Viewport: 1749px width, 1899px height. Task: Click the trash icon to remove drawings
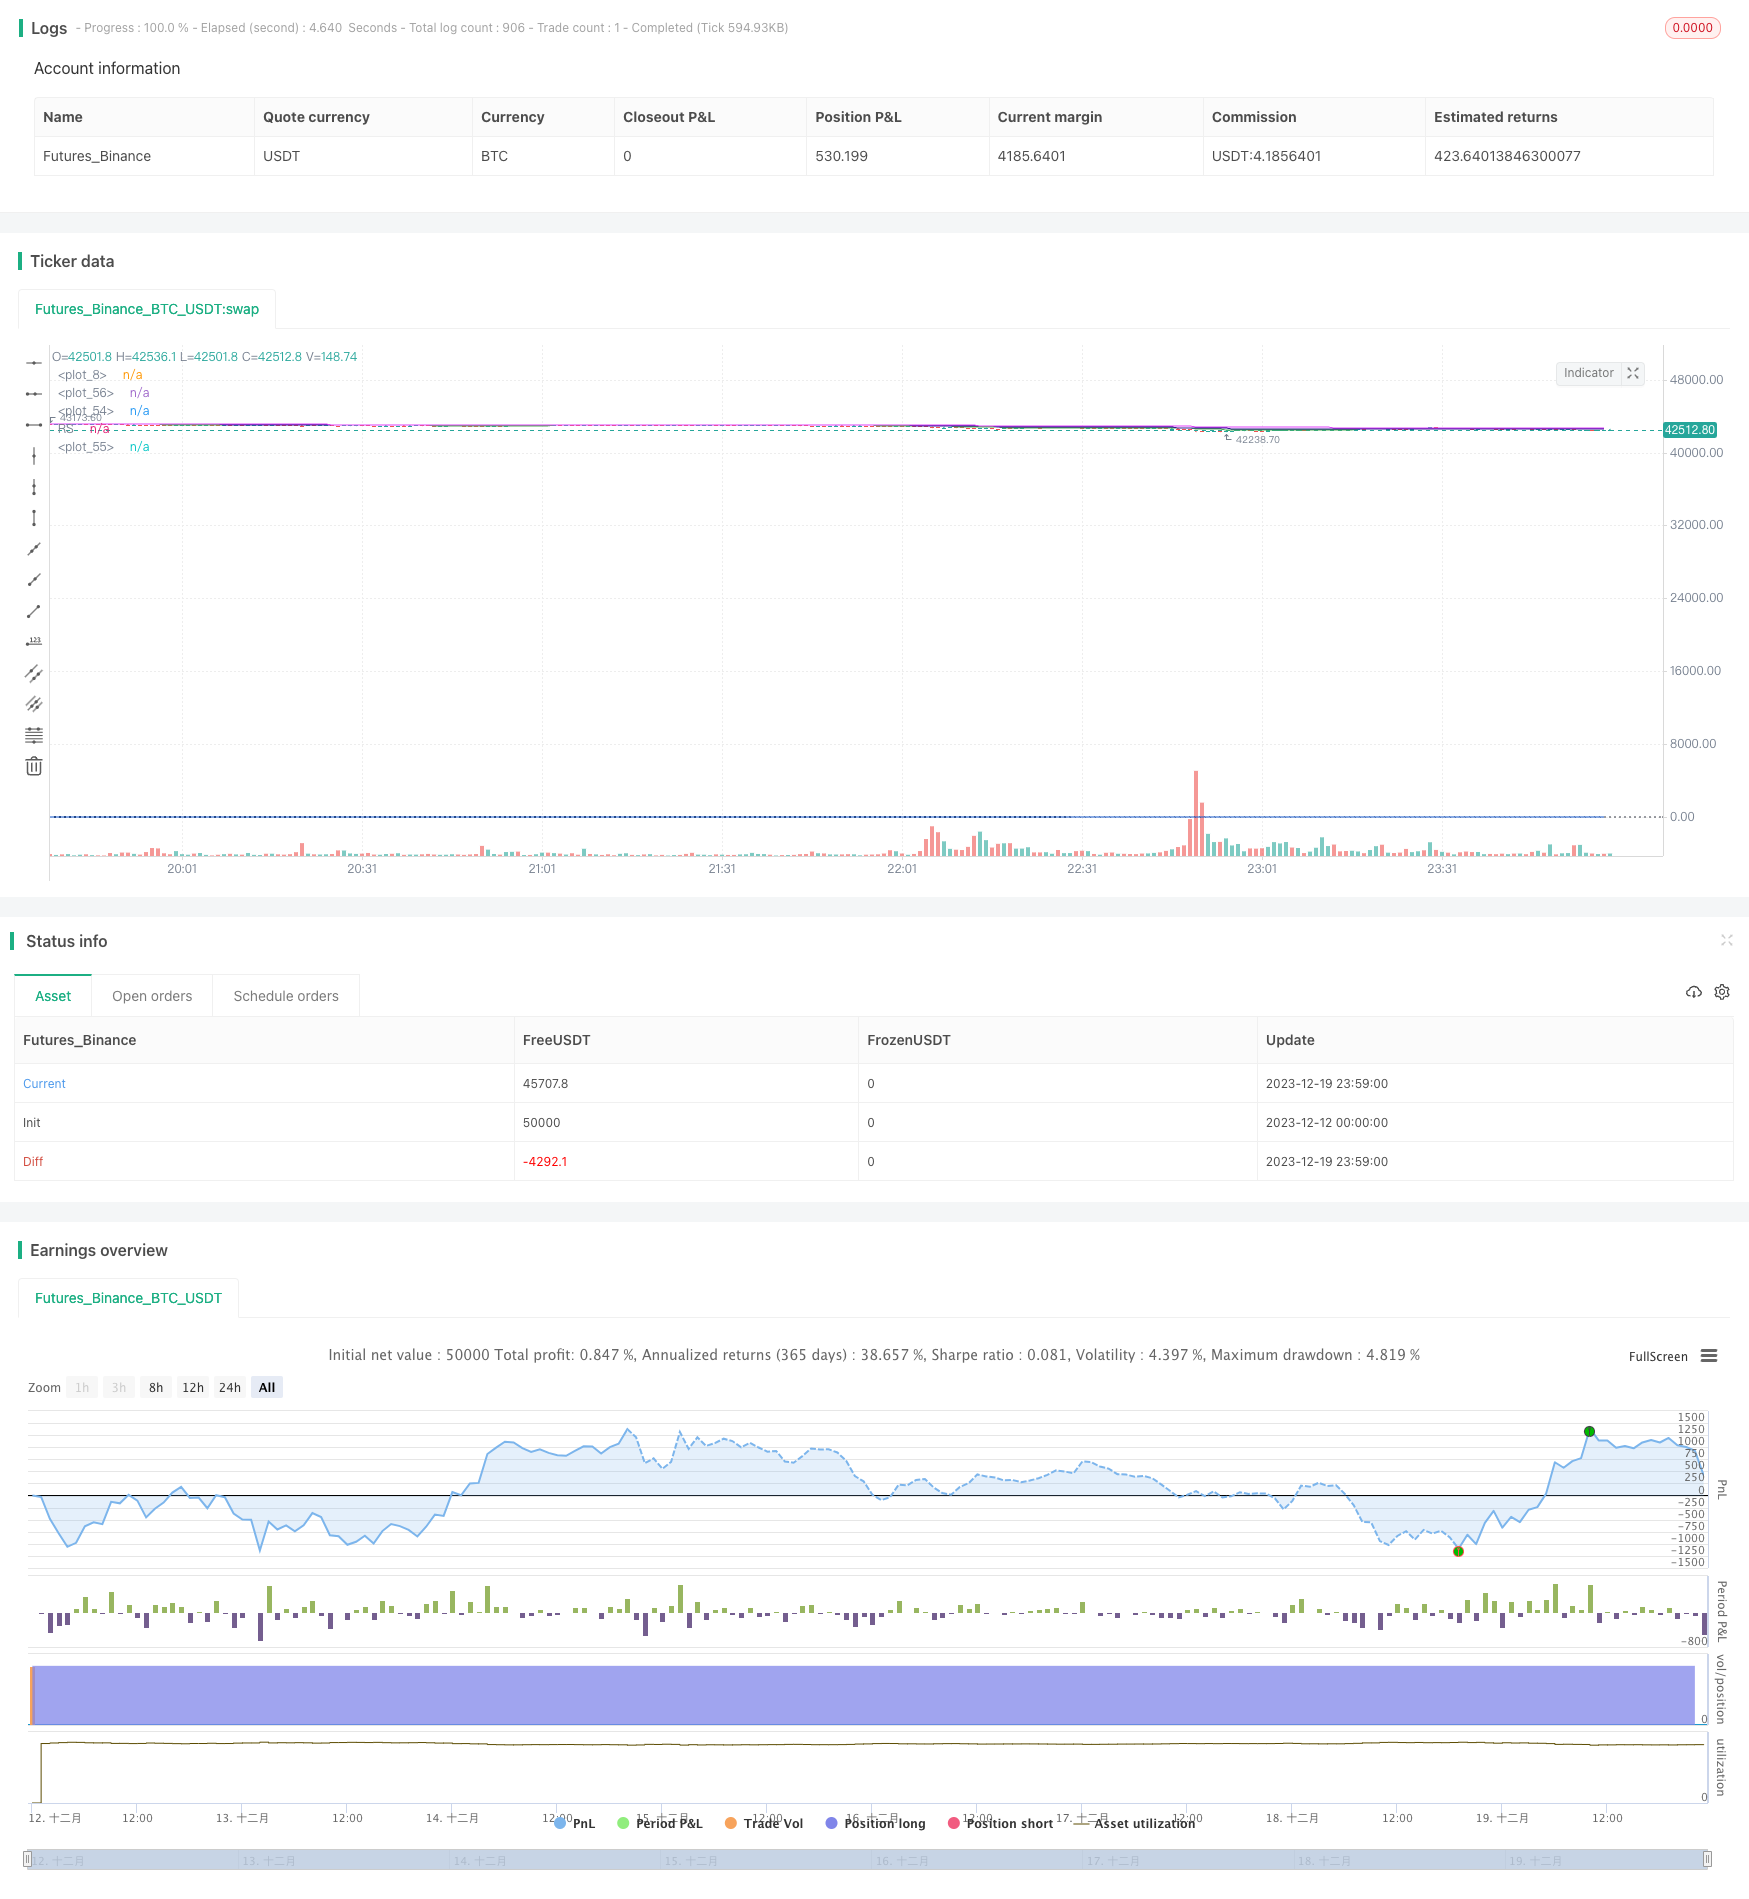[34, 767]
